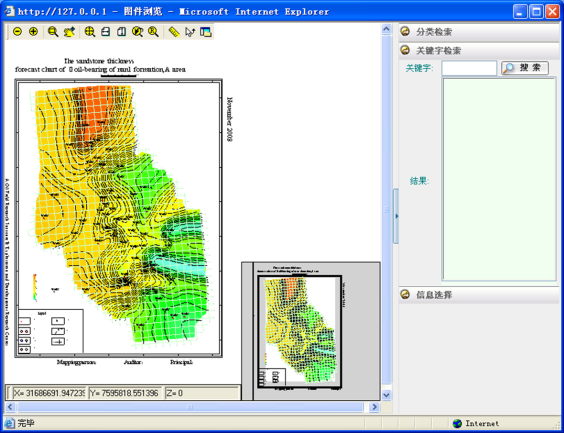564x433 pixels.
Task: Choose the magnifier window zoom tool
Action: click(53, 32)
